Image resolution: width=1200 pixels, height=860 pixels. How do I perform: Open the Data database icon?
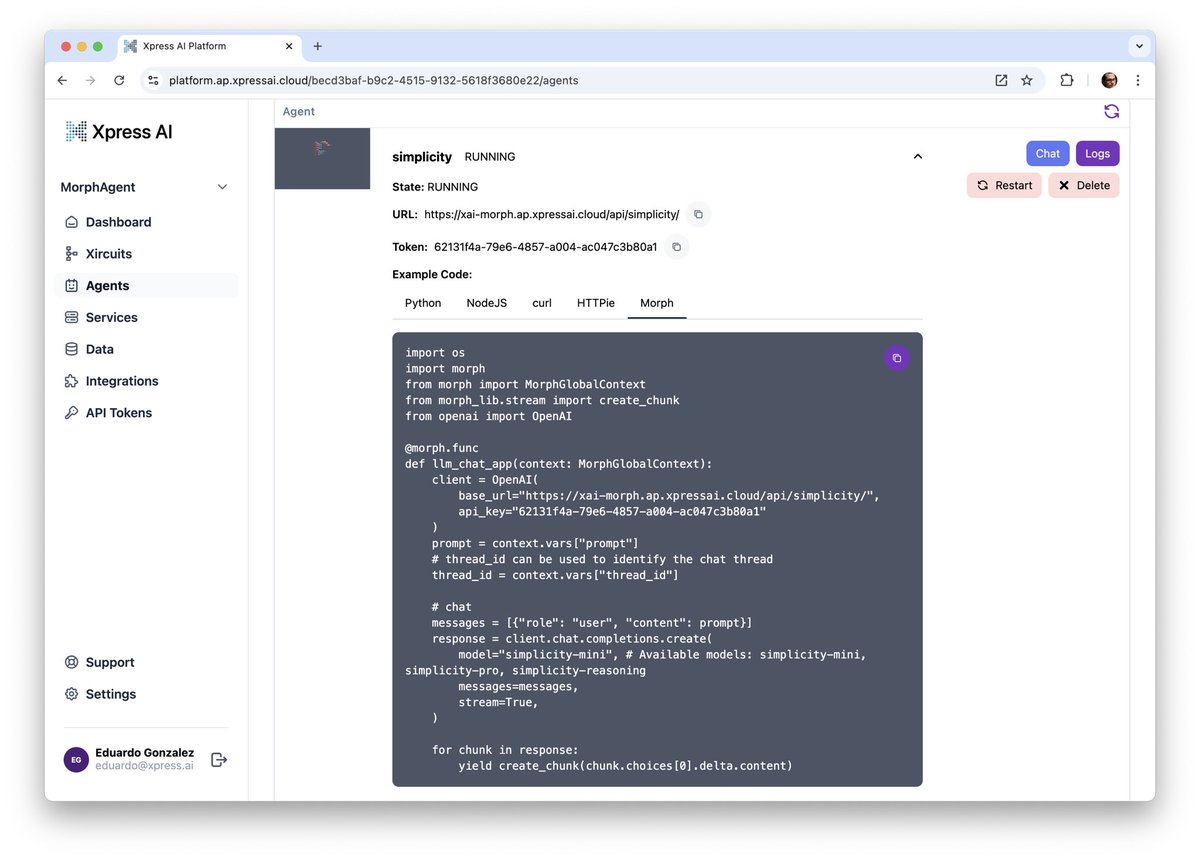click(x=71, y=349)
